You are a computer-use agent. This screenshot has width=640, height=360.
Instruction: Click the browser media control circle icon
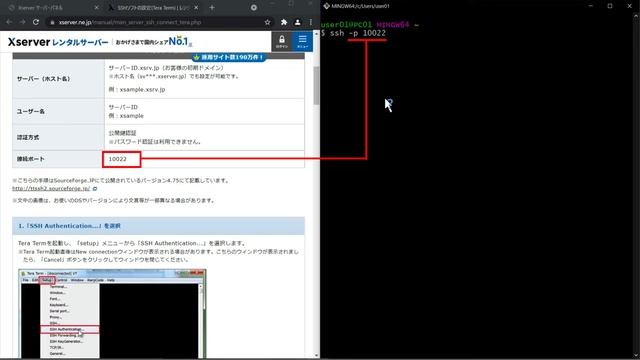pyautogui.click(x=253, y=7)
